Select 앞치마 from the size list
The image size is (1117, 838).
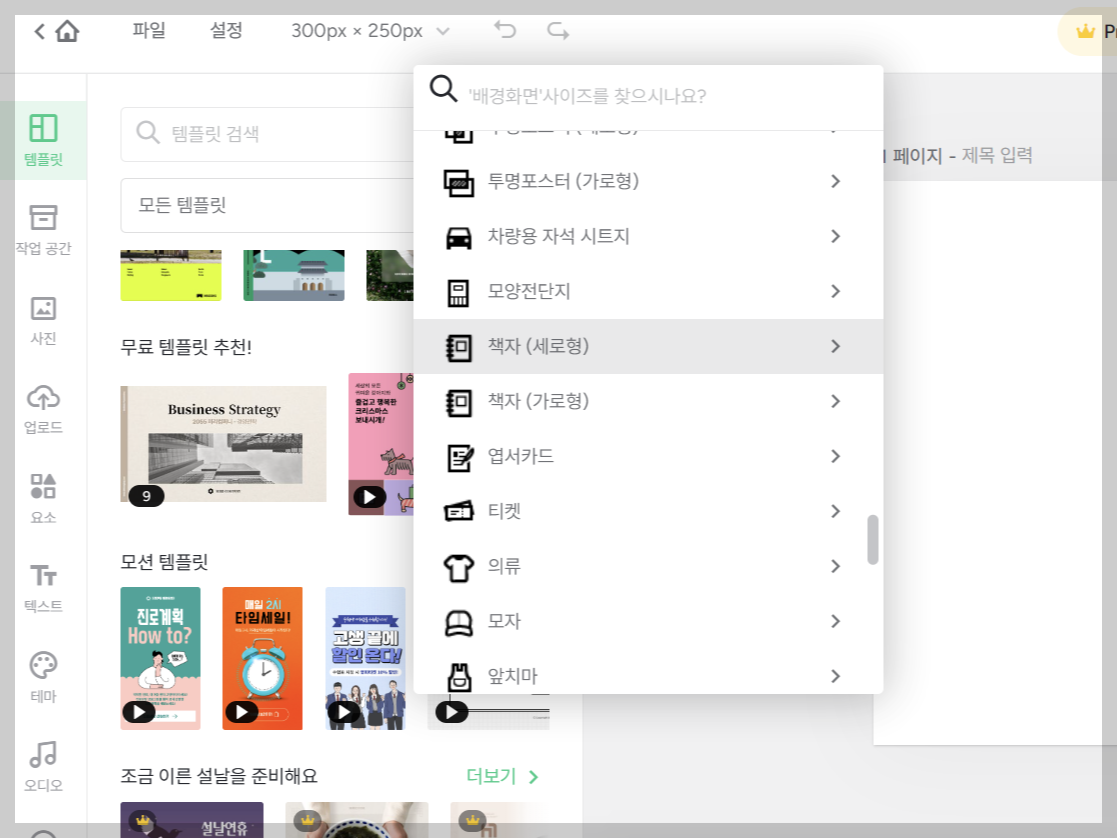[x=648, y=674]
